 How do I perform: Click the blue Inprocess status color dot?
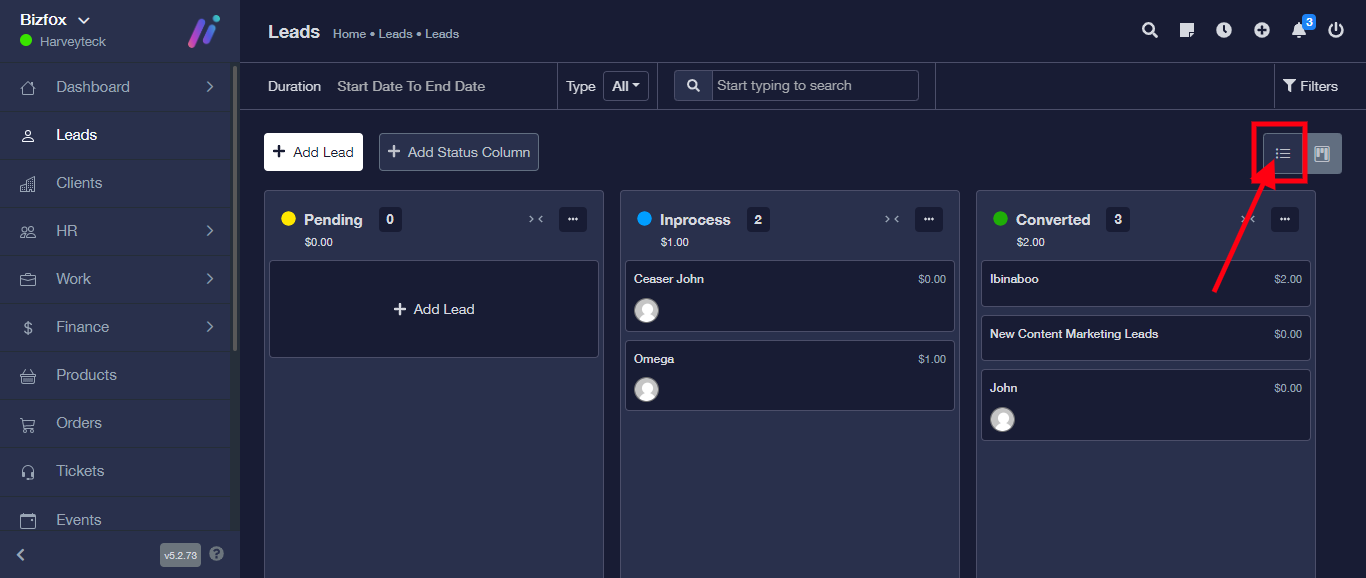(644, 219)
